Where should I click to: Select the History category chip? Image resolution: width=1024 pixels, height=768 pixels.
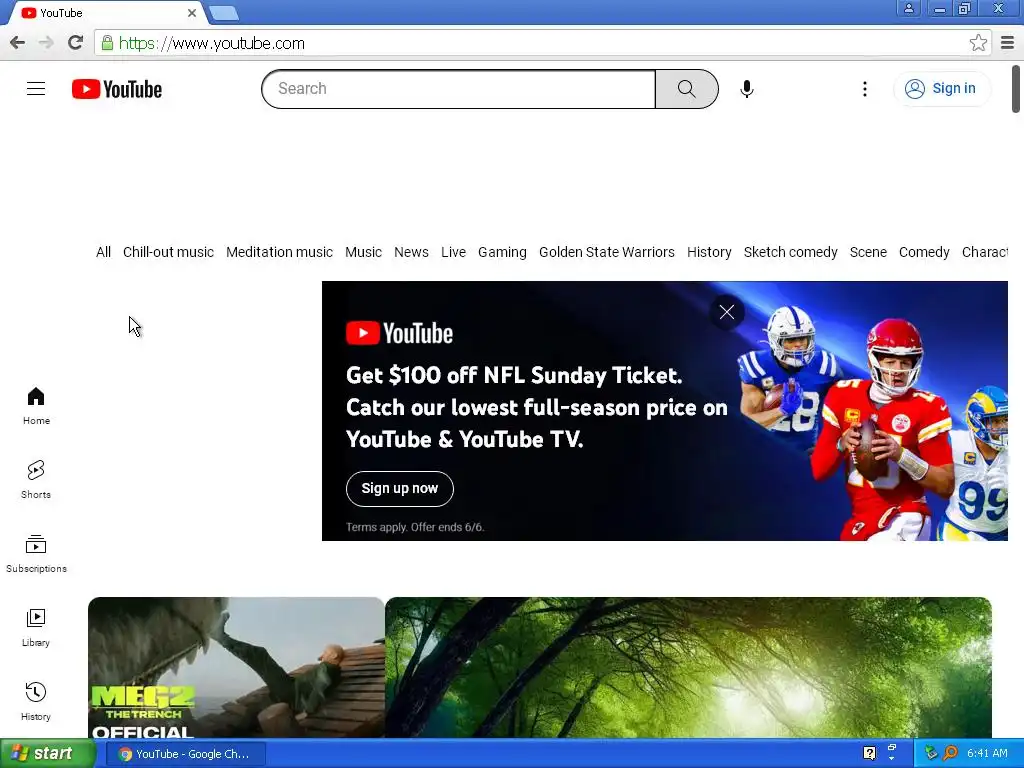[x=709, y=252]
